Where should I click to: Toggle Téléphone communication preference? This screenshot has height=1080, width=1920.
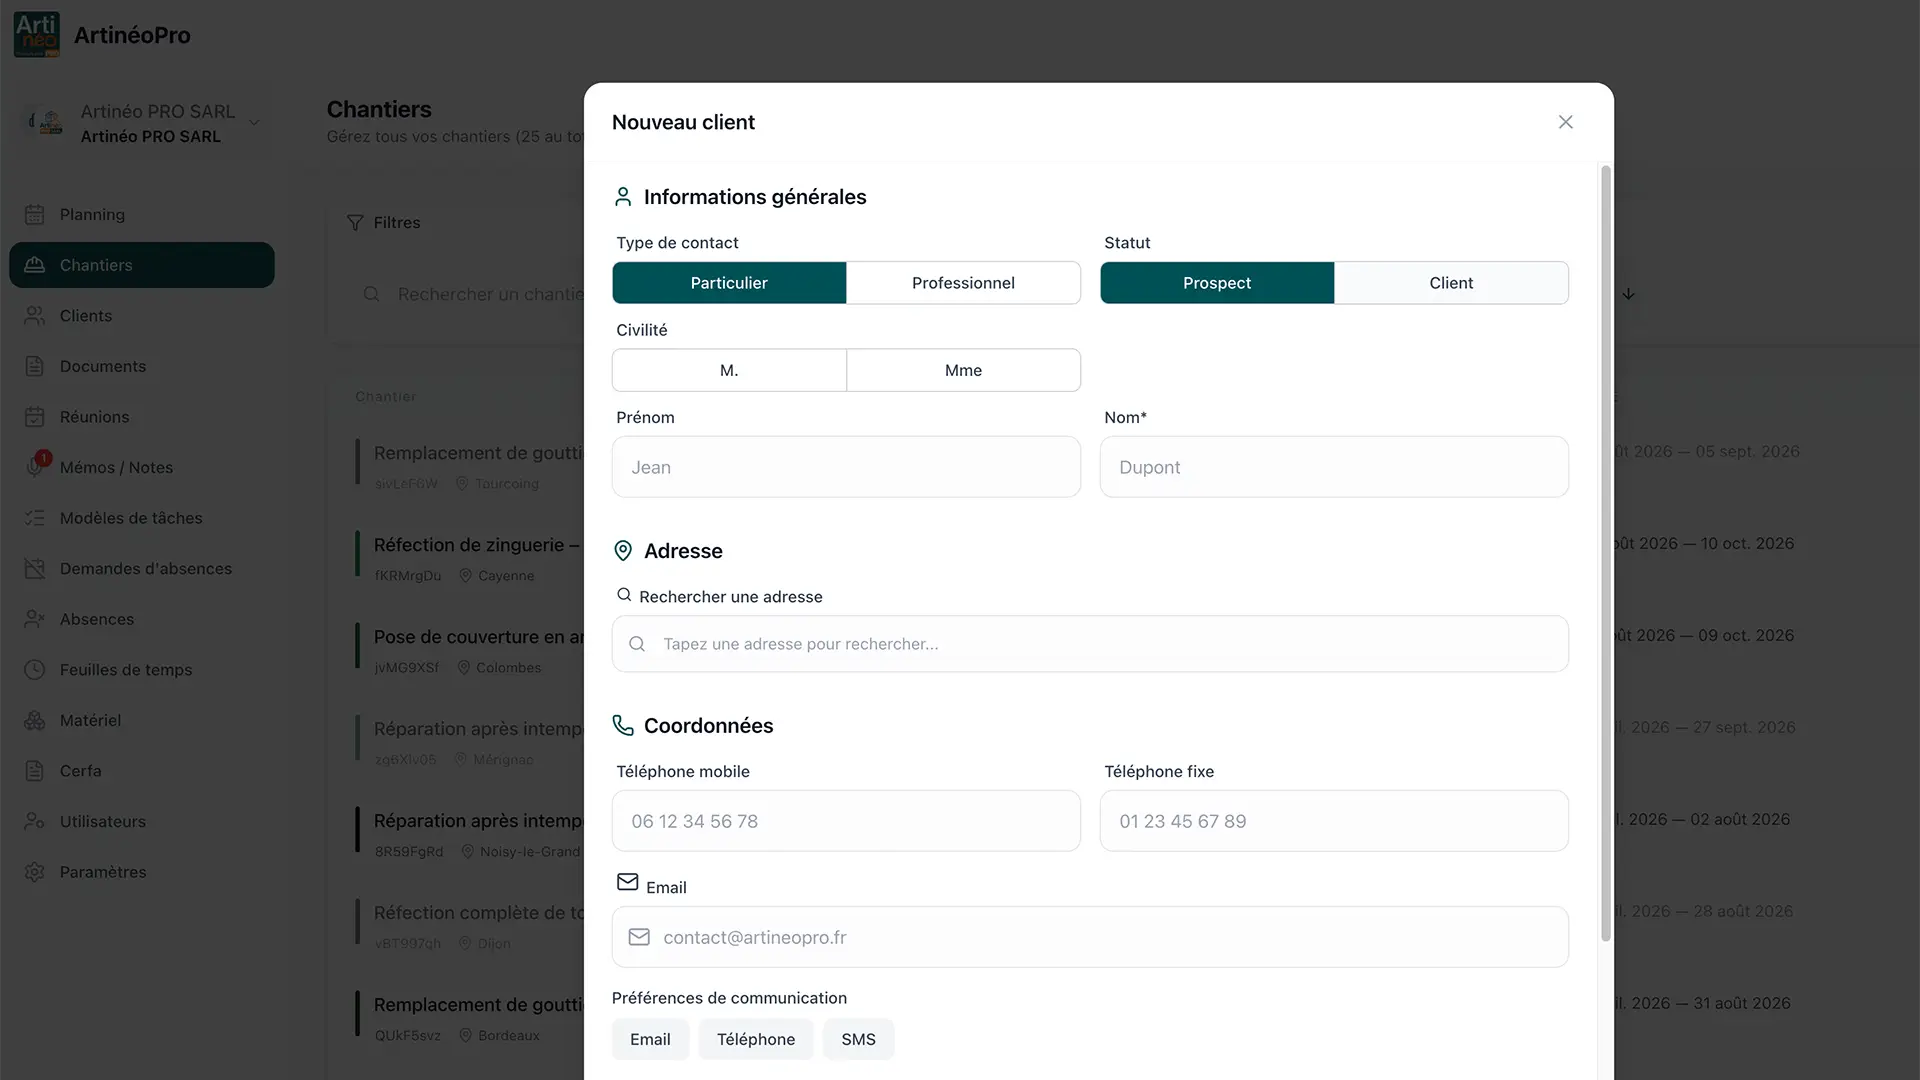[x=756, y=1039]
